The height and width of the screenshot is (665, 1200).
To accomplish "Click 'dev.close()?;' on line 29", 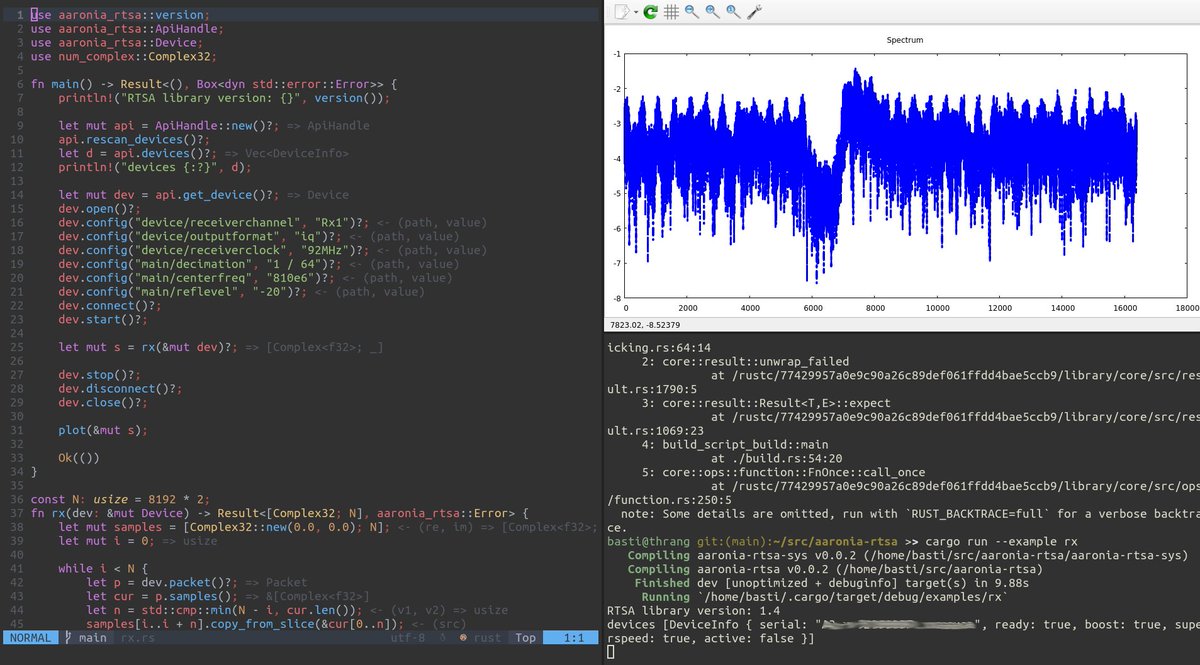I will coord(103,401).
